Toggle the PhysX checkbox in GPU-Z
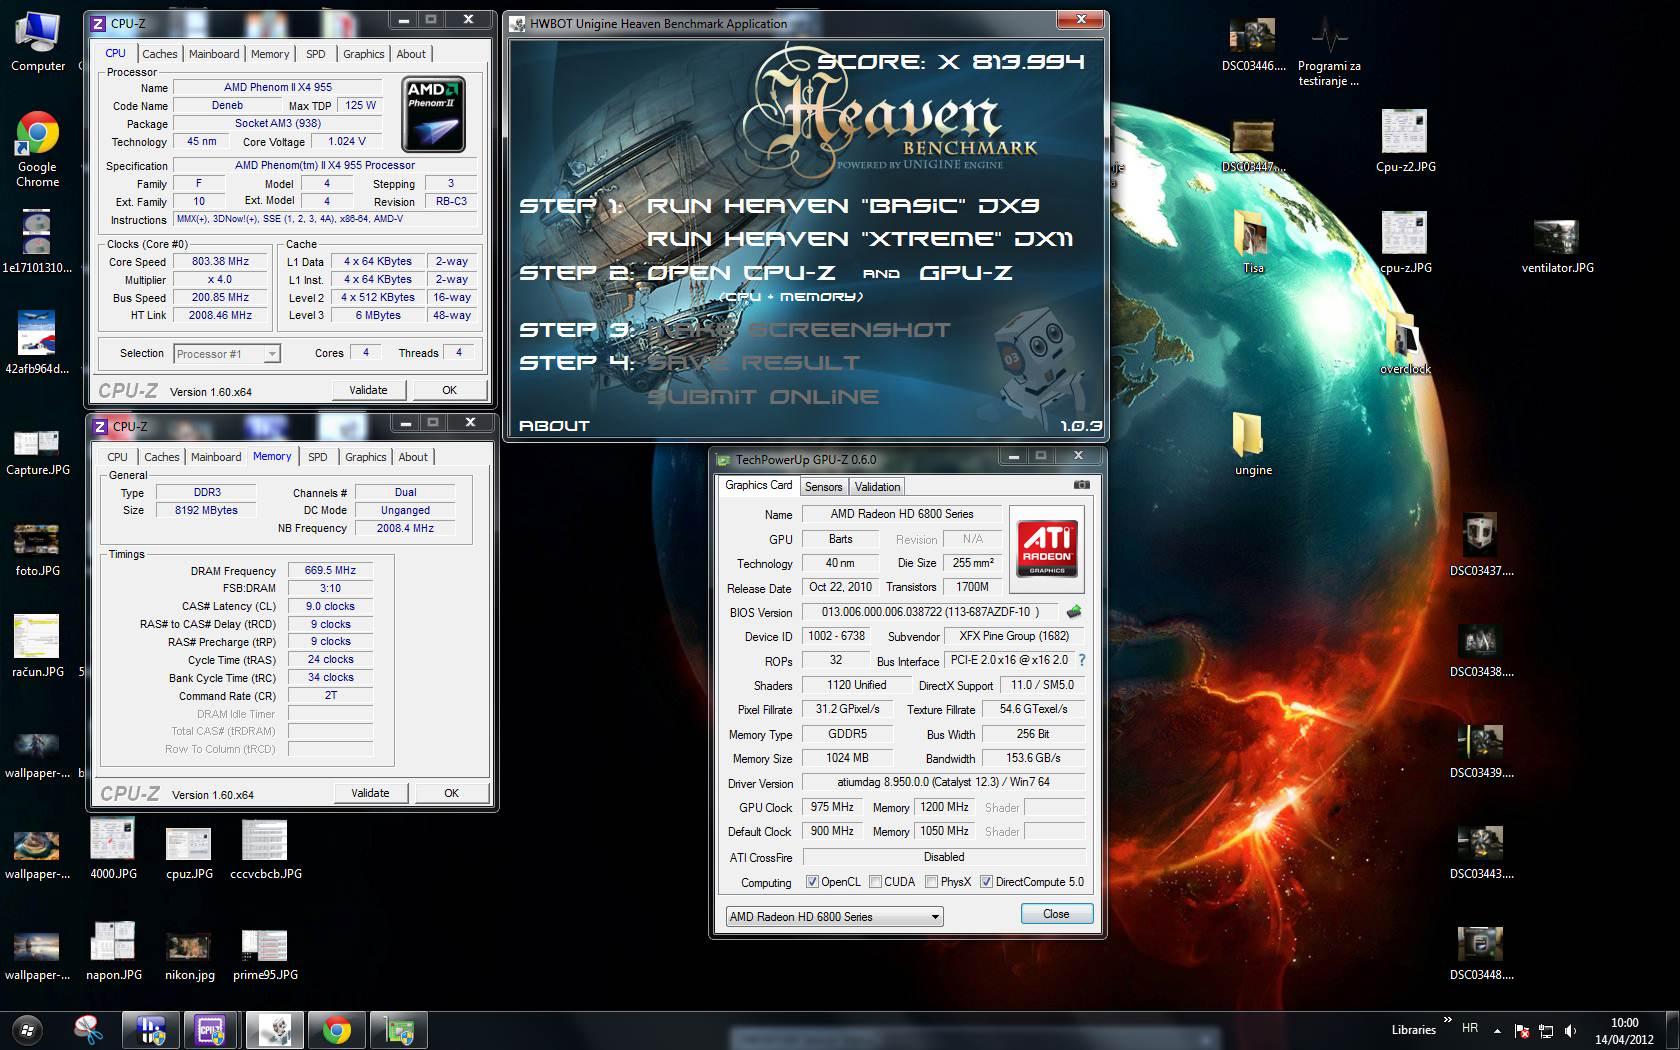 [932, 882]
